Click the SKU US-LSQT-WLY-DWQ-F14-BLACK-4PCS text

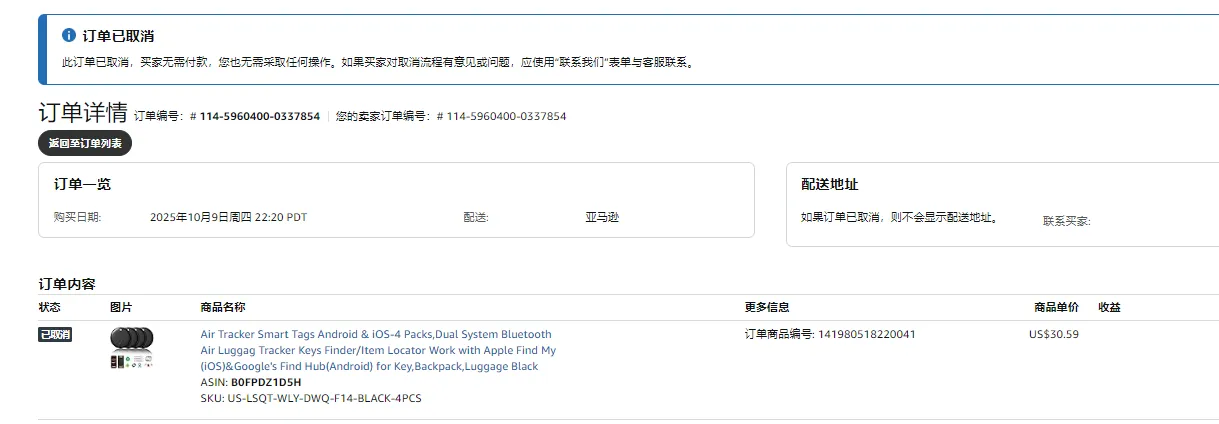[310, 398]
